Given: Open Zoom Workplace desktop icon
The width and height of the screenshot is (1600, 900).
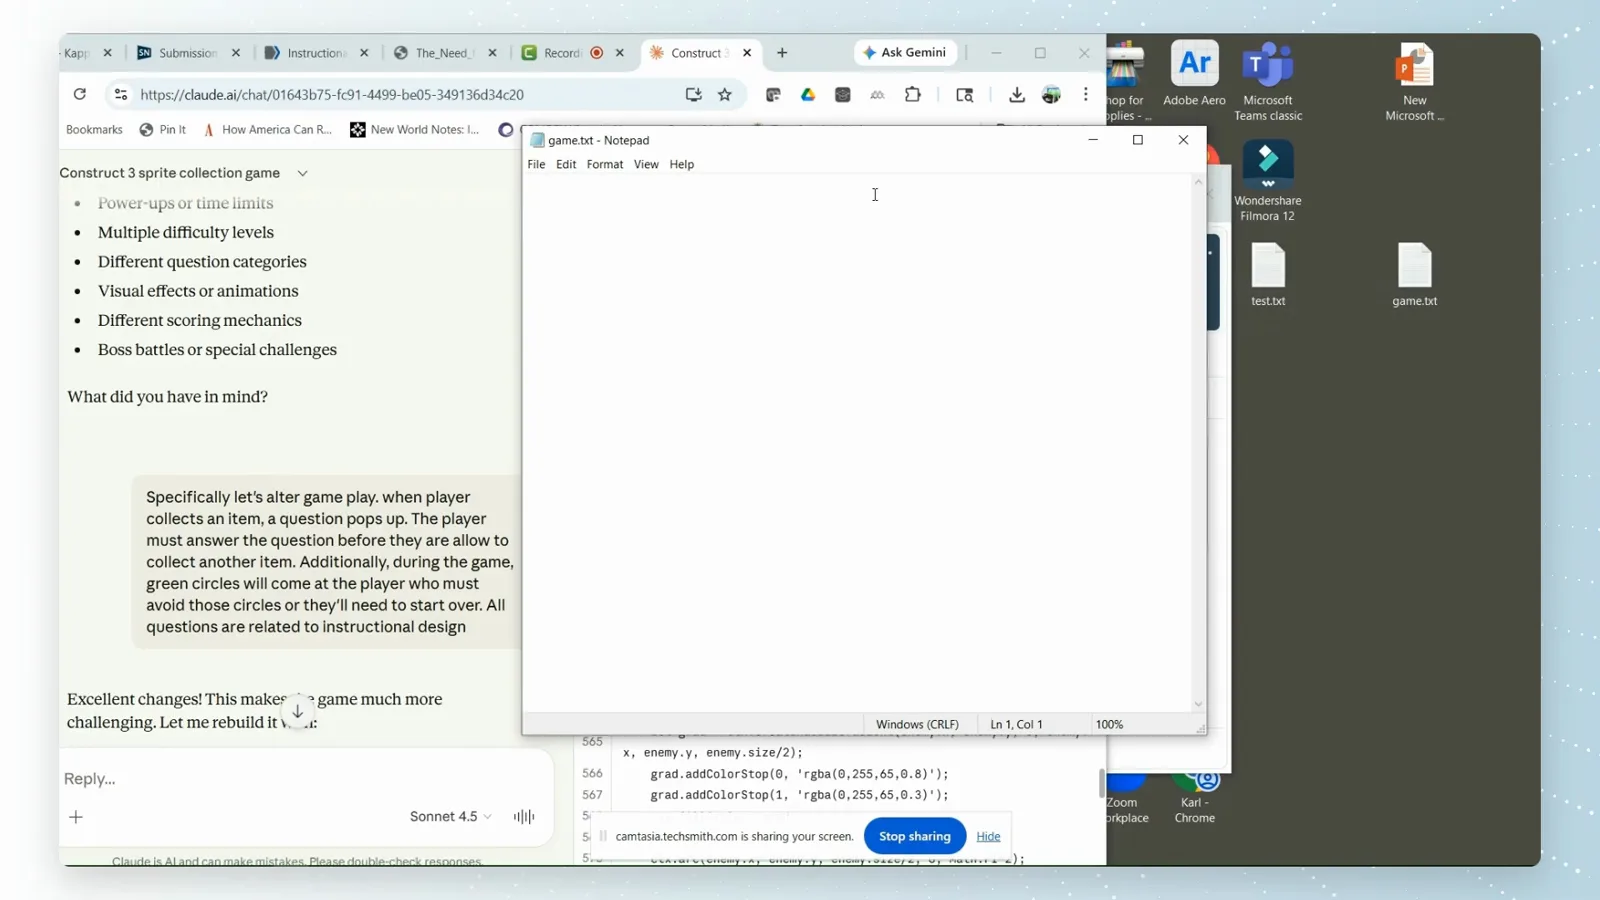Looking at the screenshot, I should 1126,799.
